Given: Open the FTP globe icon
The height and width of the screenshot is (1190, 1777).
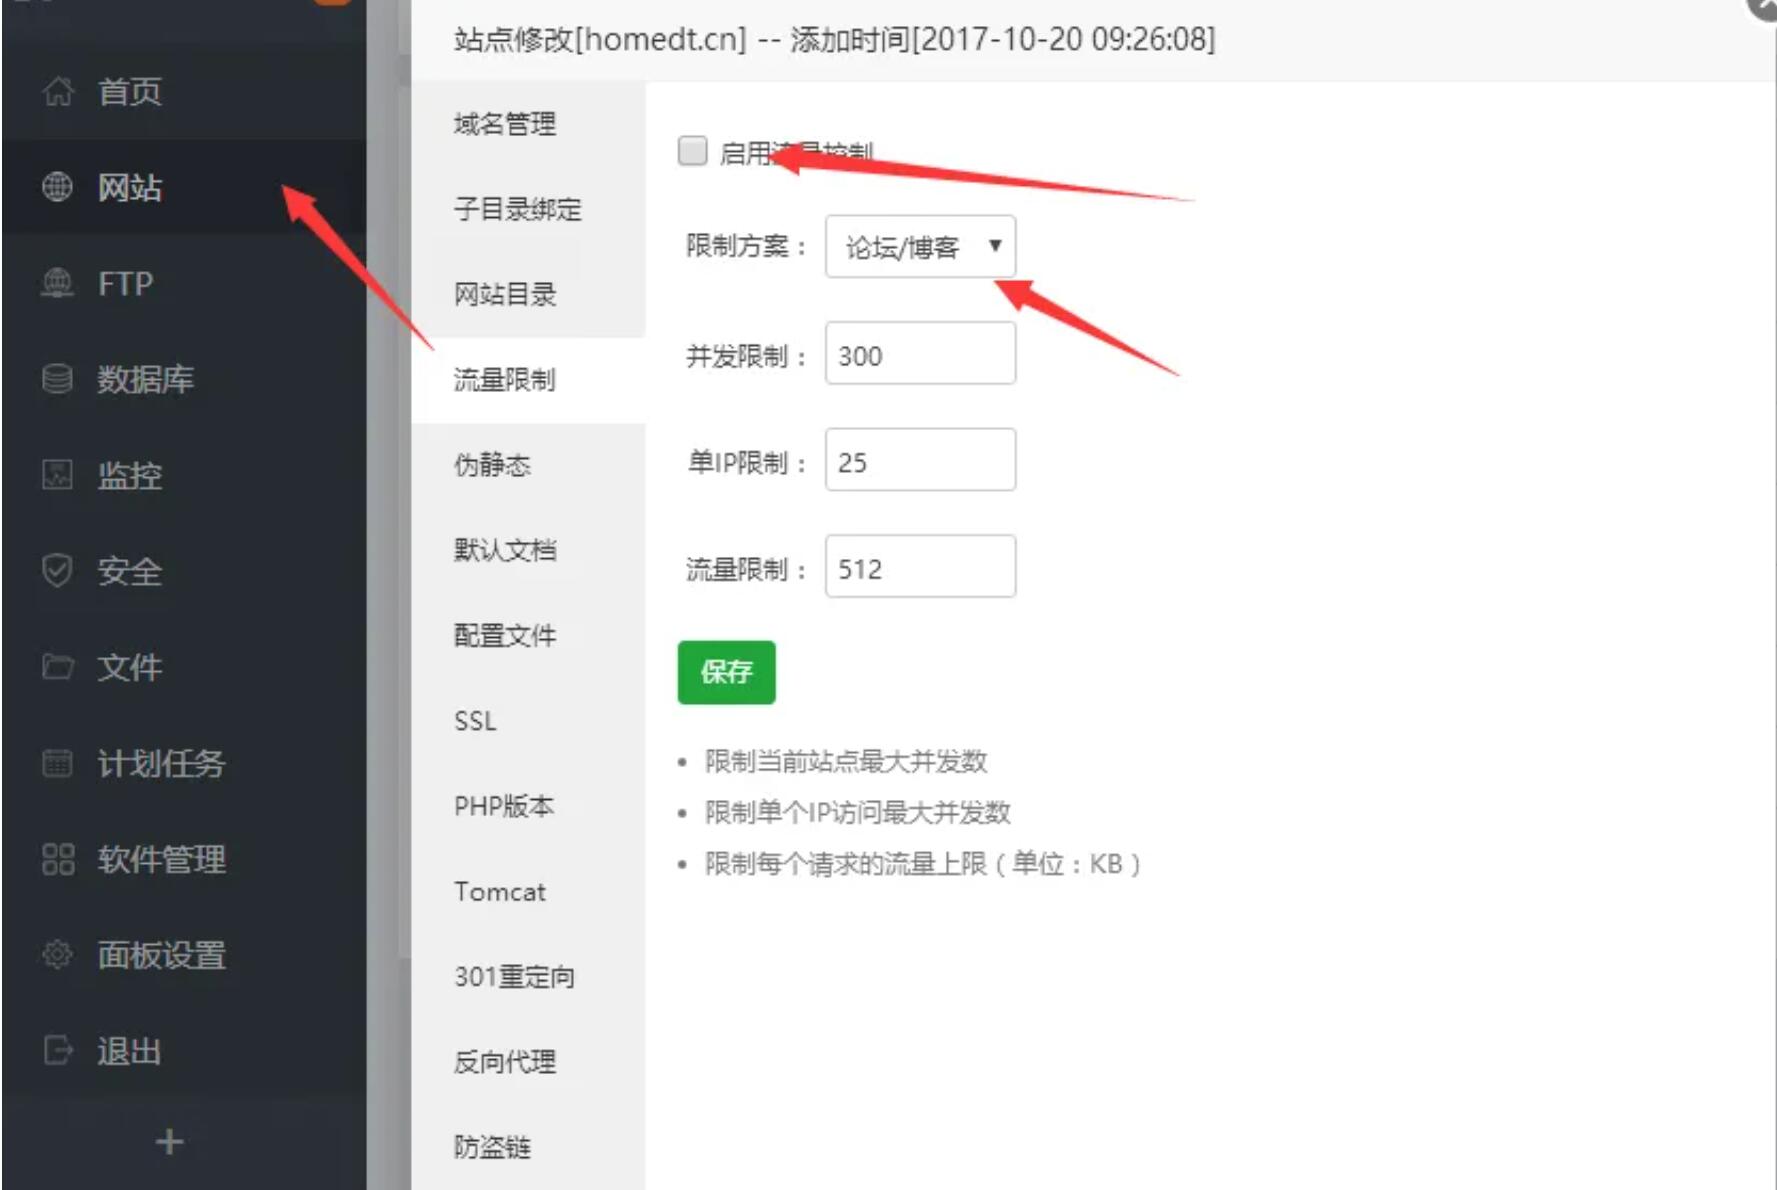Looking at the screenshot, I should (x=58, y=283).
